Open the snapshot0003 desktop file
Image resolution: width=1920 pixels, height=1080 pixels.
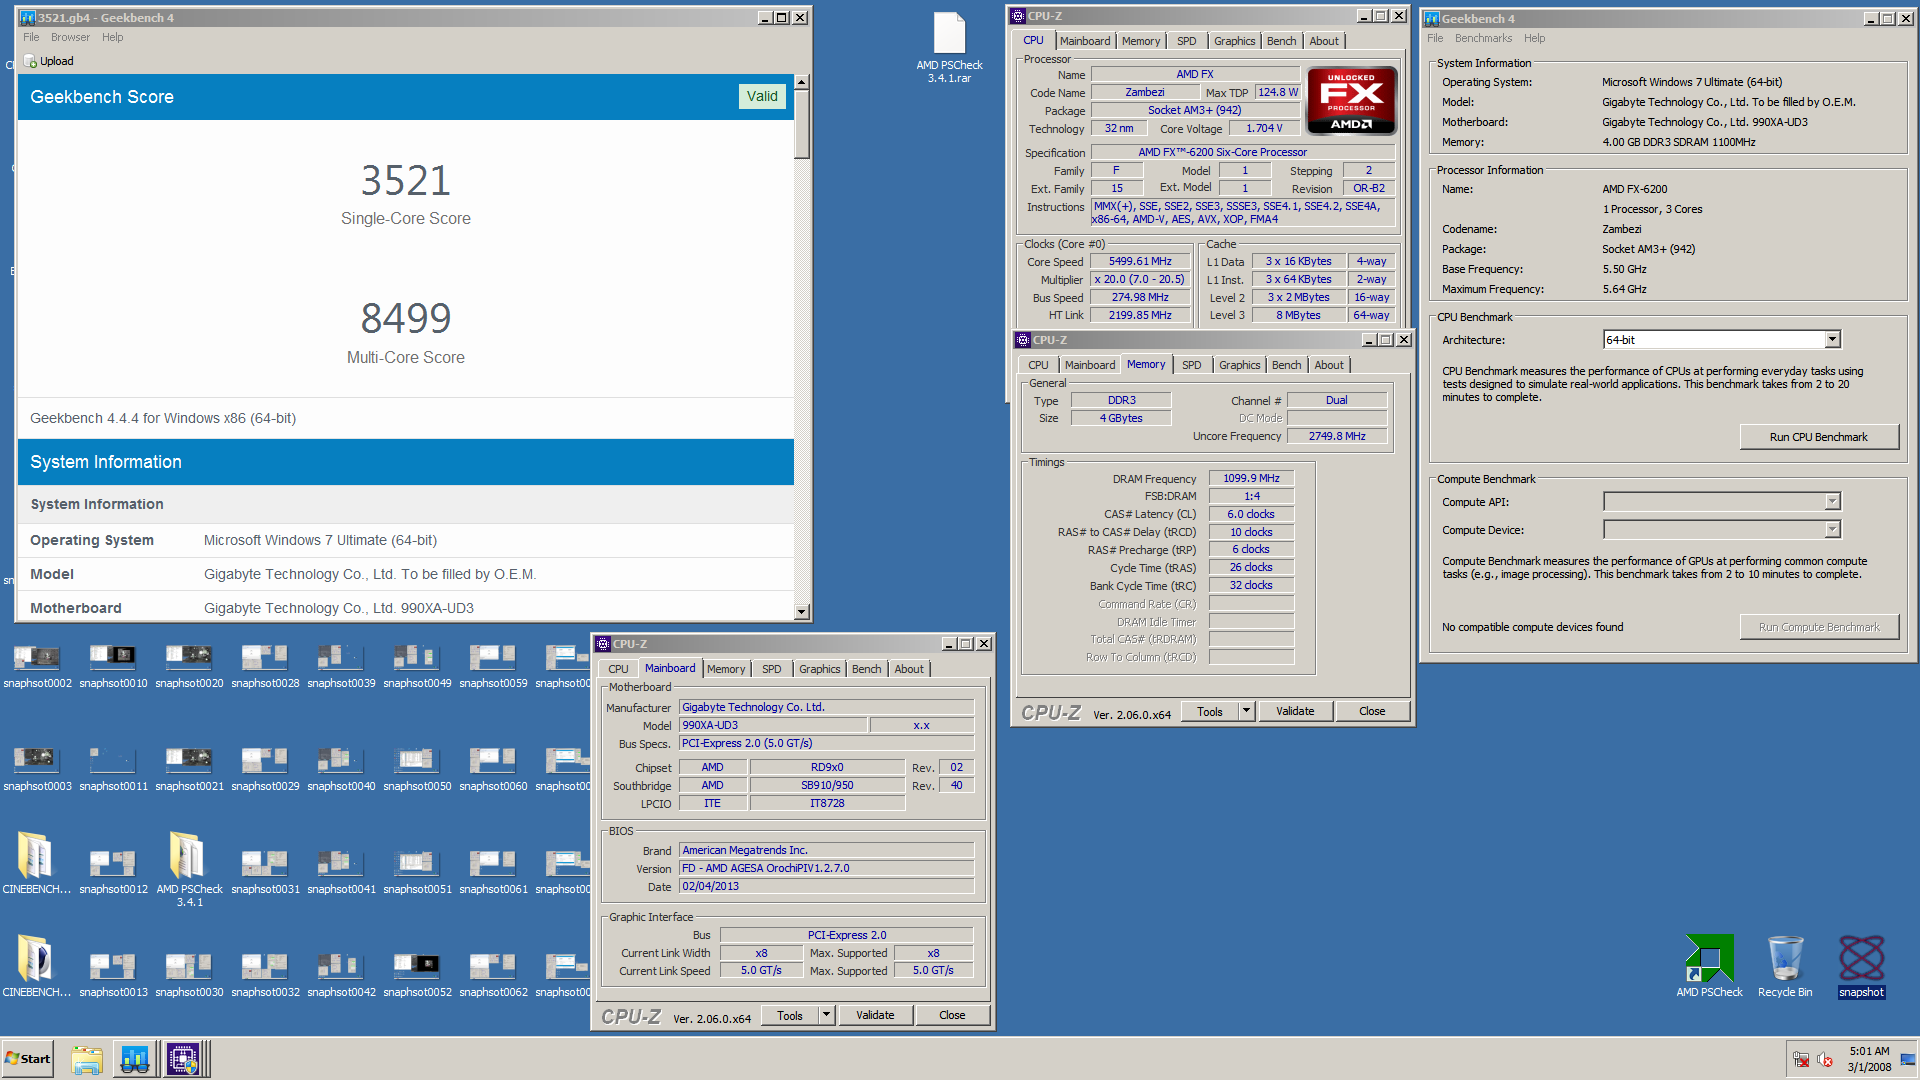37,770
